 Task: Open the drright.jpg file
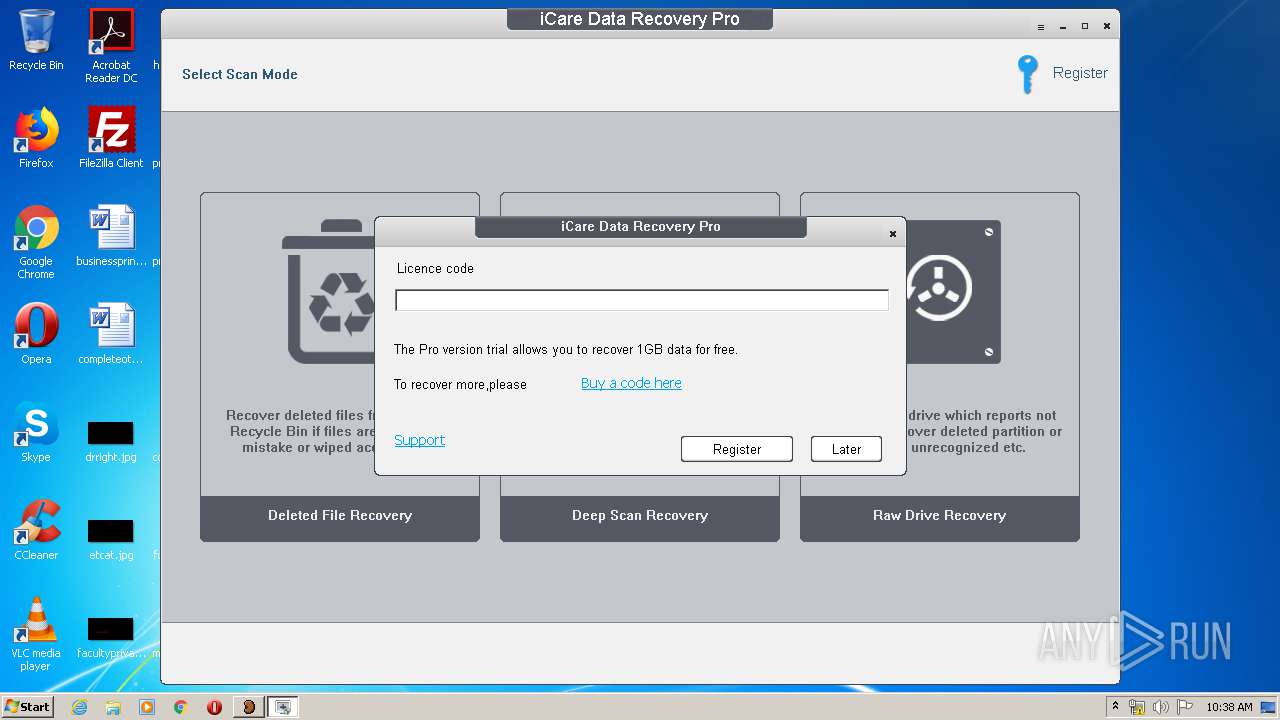click(111, 442)
